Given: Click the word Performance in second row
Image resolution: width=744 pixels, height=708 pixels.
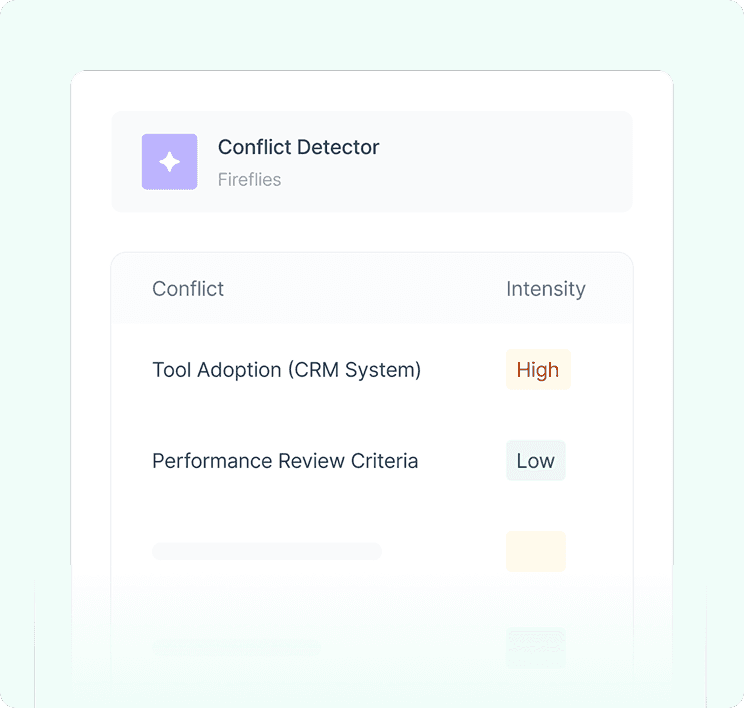Looking at the screenshot, I should pyautogui.click(x=212, y=461).
